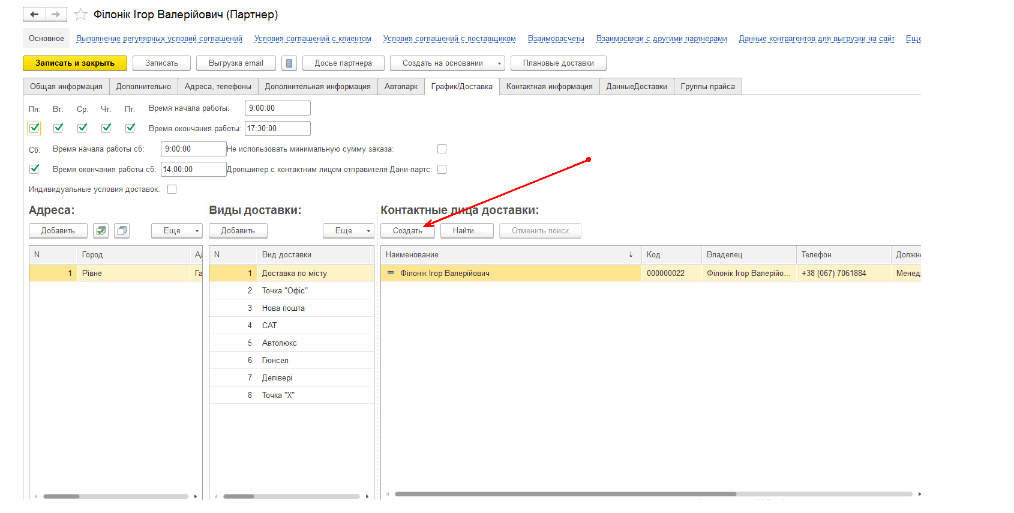Click the 'Время начала работы' time field
Image resolution: width=1014 pixels, height=513 pixels.
pyautogui.click(x=277, y=108)
